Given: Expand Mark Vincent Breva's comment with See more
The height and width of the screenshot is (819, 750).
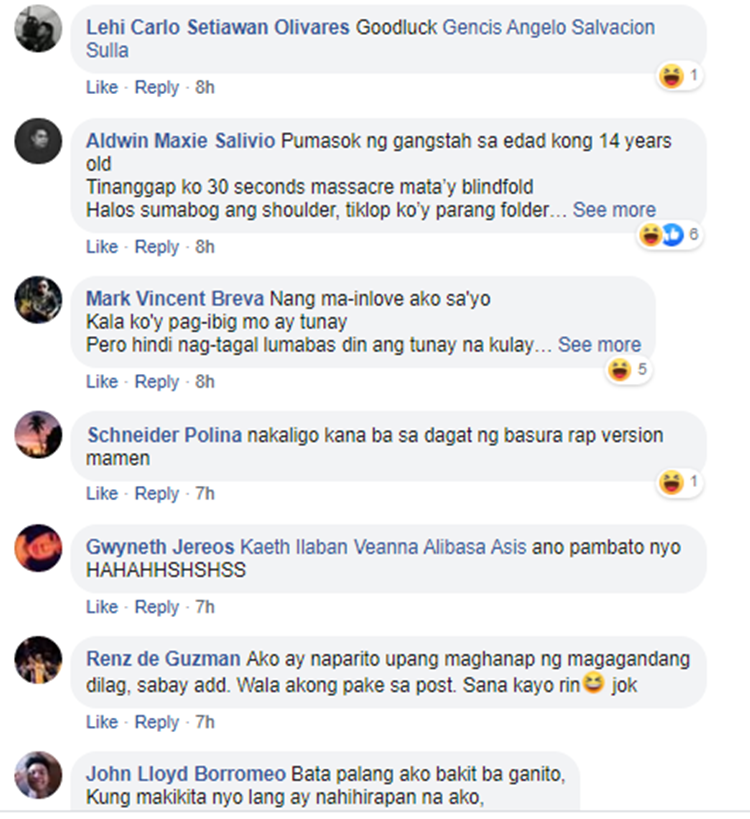Looking at the screenshot, I should (599, 345).
